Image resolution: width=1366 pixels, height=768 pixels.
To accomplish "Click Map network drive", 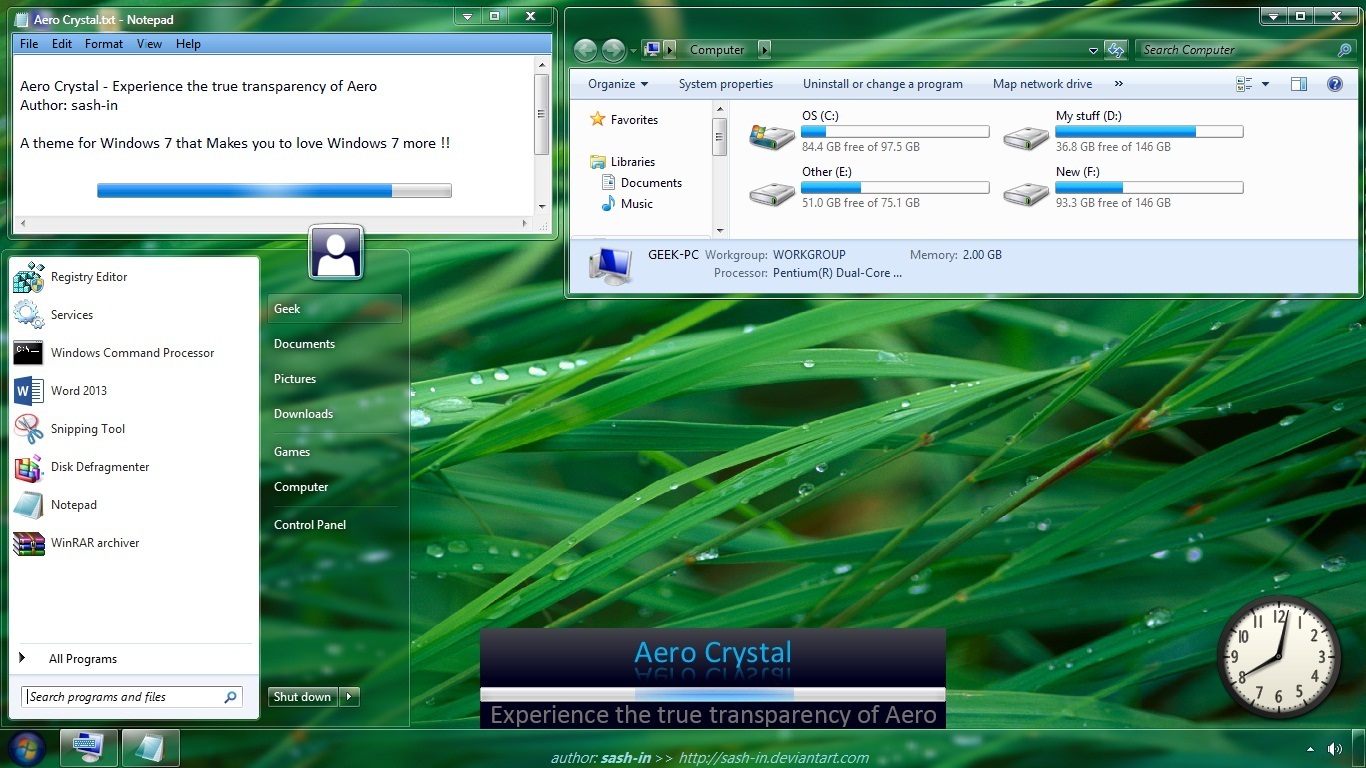I will click(1042, 84).
